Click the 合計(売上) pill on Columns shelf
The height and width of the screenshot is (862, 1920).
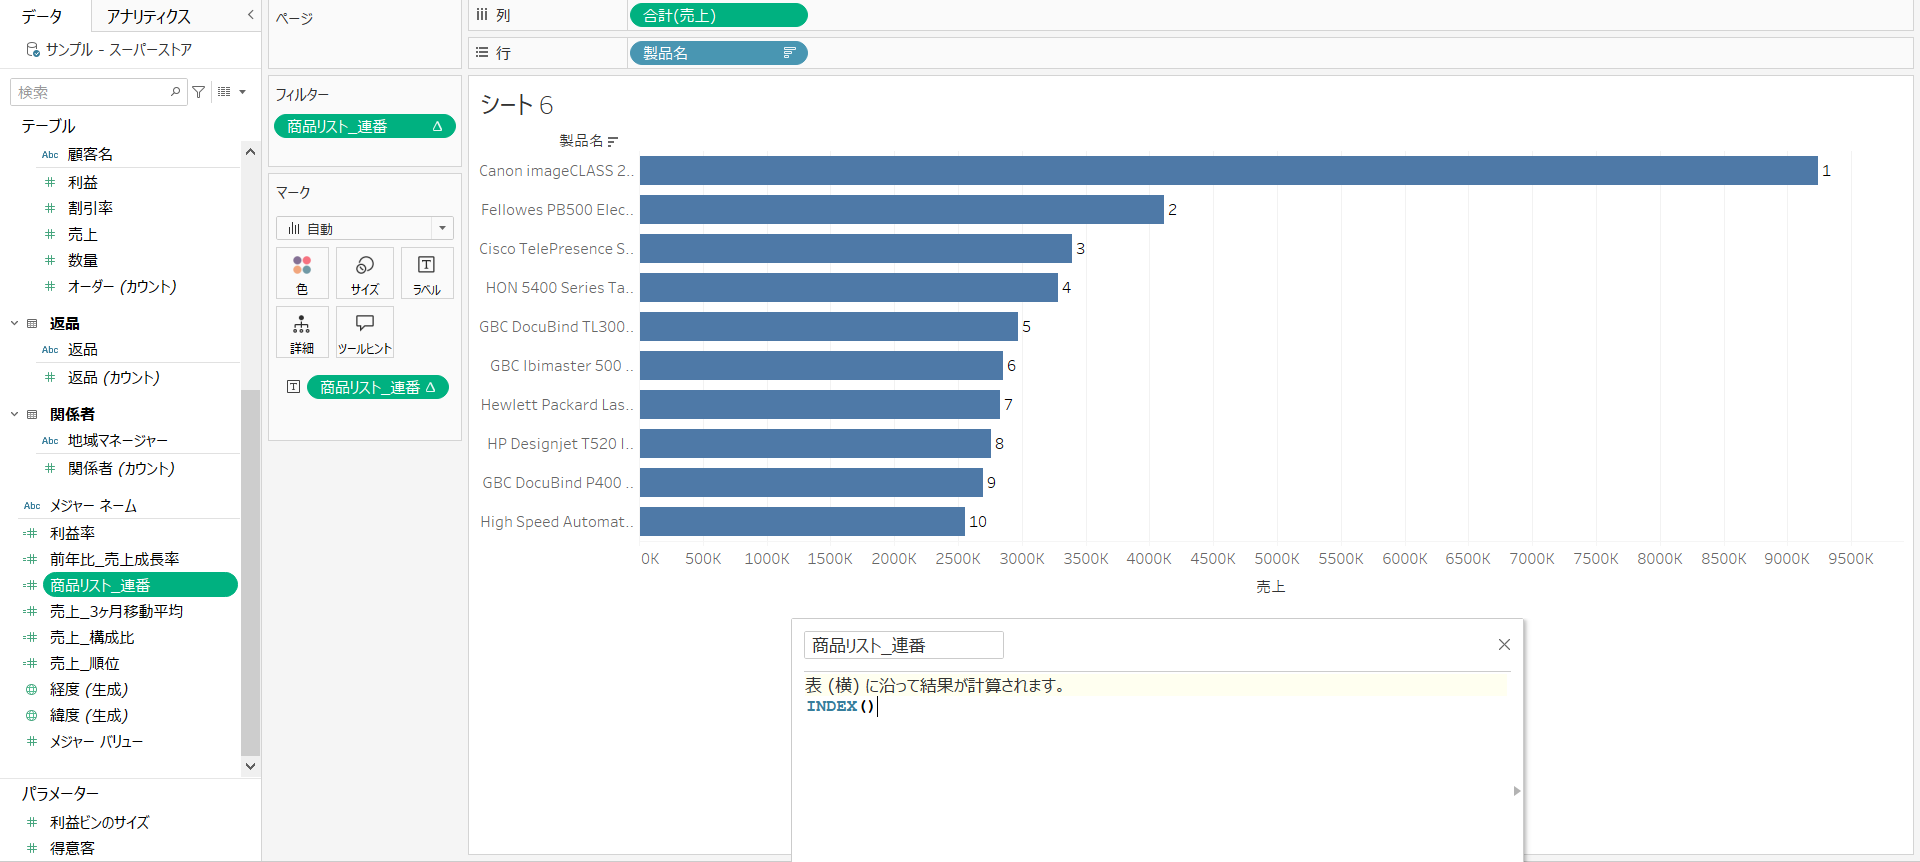click(718, 15)
